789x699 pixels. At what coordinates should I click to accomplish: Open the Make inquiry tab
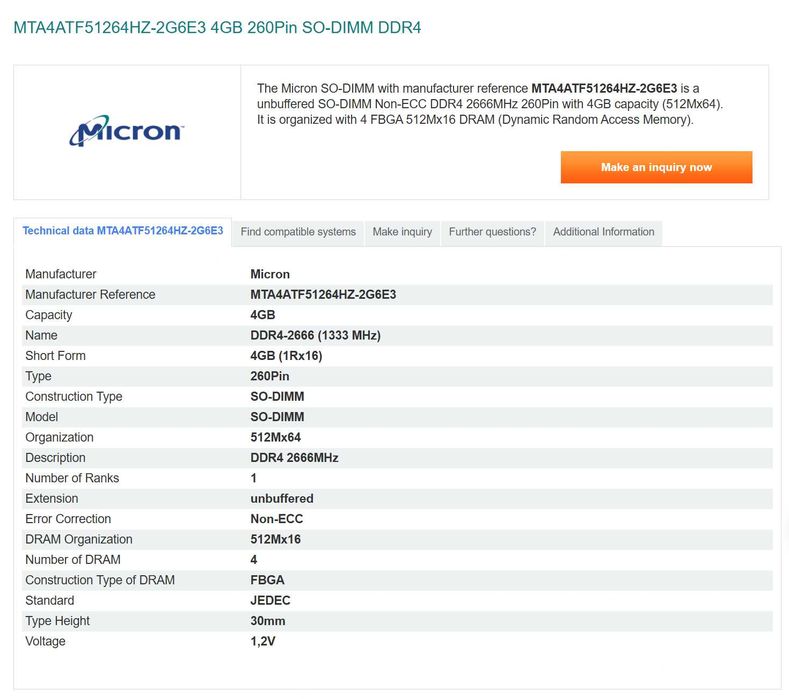tap(402, 232)
